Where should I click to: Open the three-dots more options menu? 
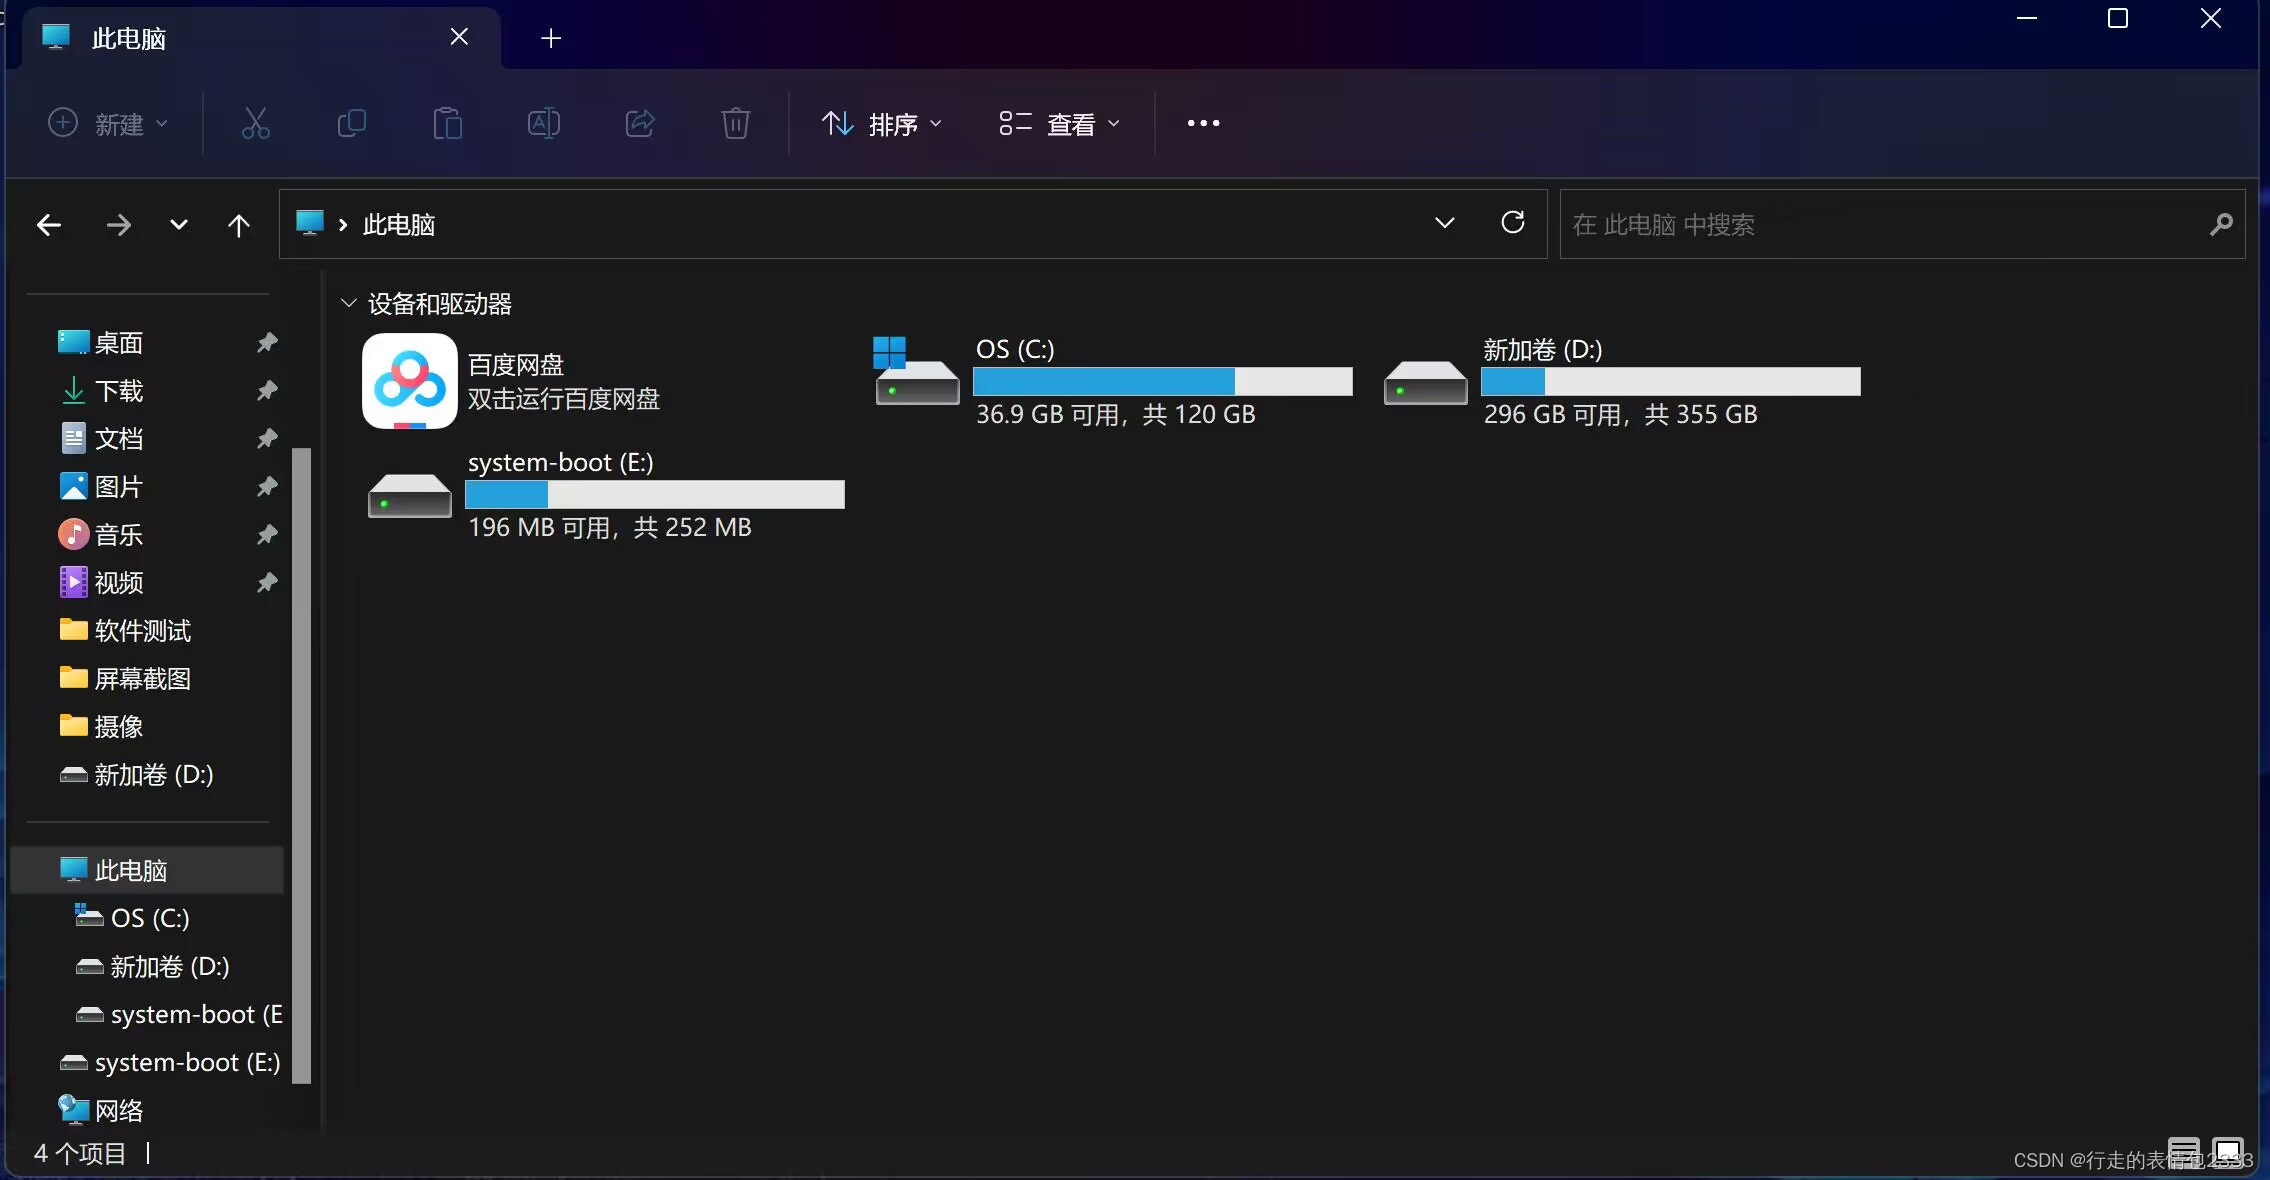[1203, 123]
